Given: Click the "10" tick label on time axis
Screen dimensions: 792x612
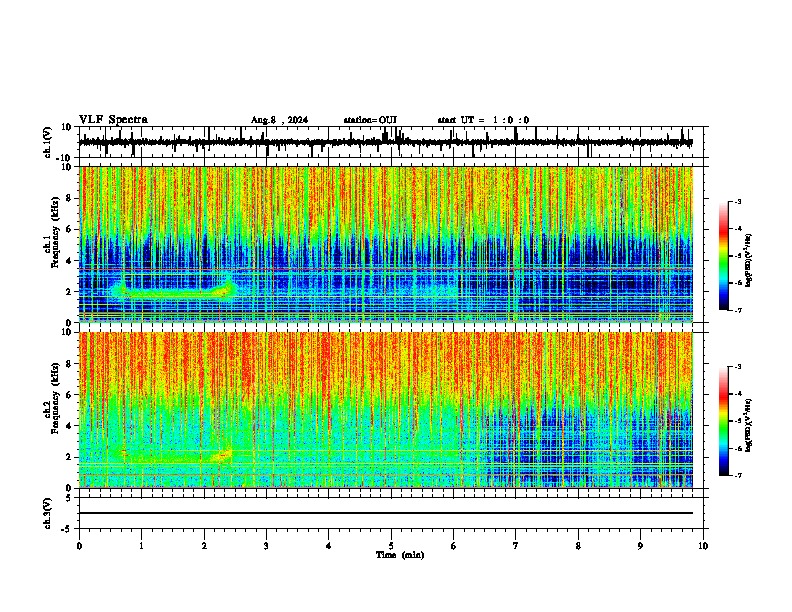Looking at the screenshot, I should [703, 546].
